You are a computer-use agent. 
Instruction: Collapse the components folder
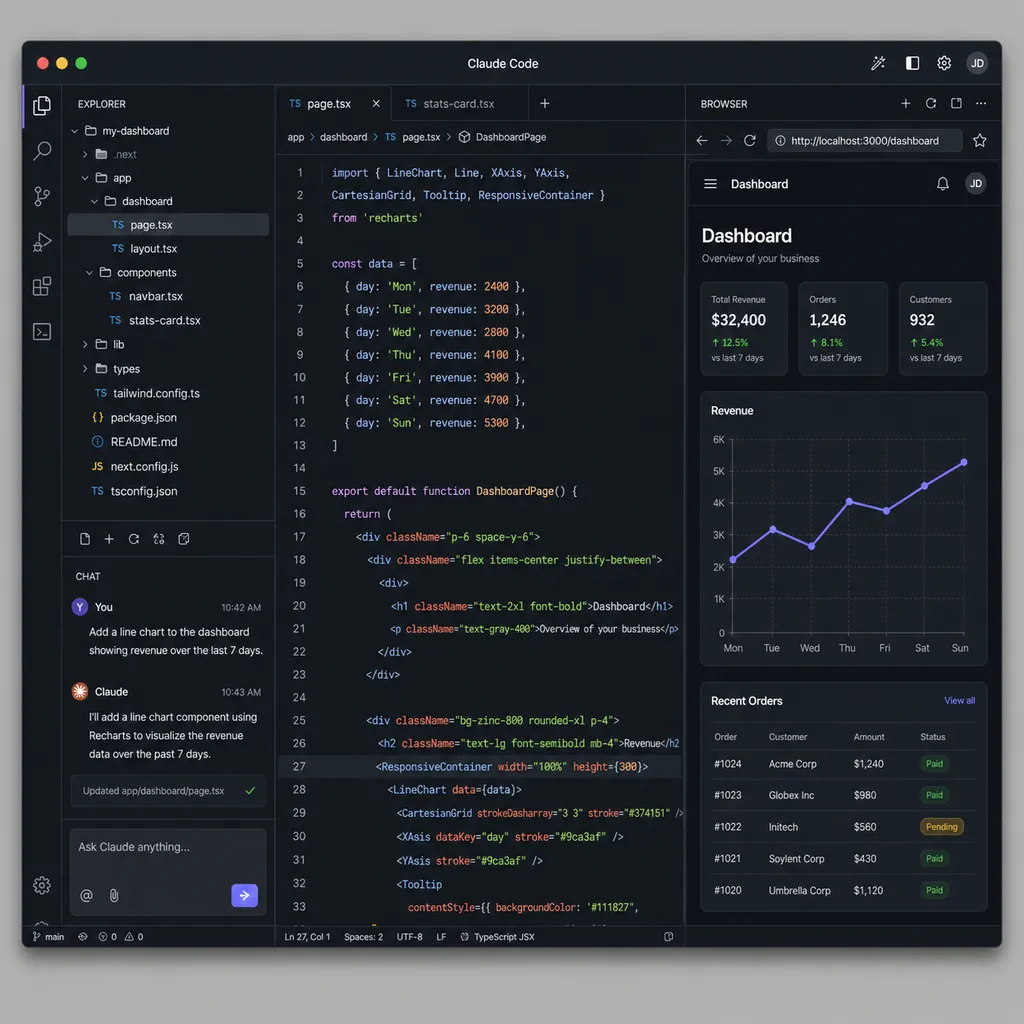(x=89, y=272)
